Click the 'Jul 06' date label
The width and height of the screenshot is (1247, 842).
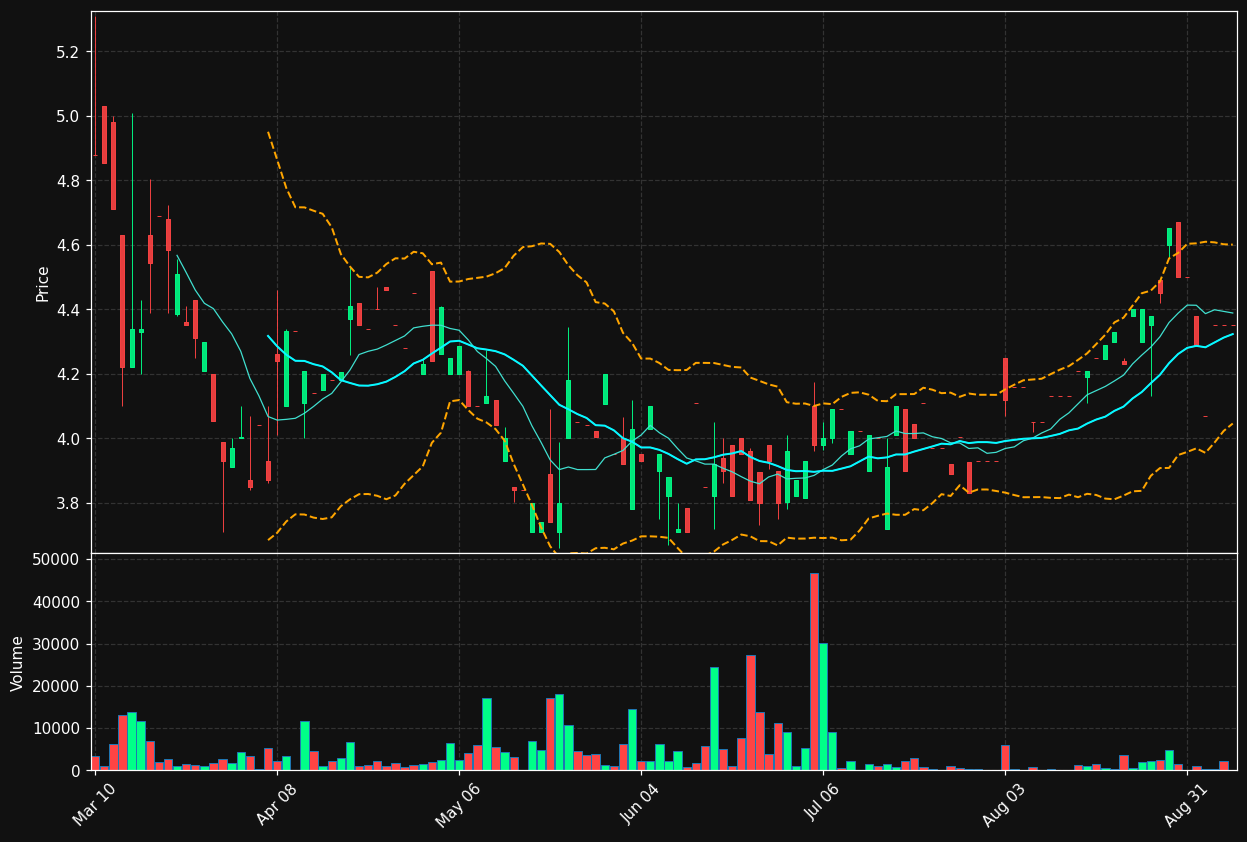coord(822,804)
